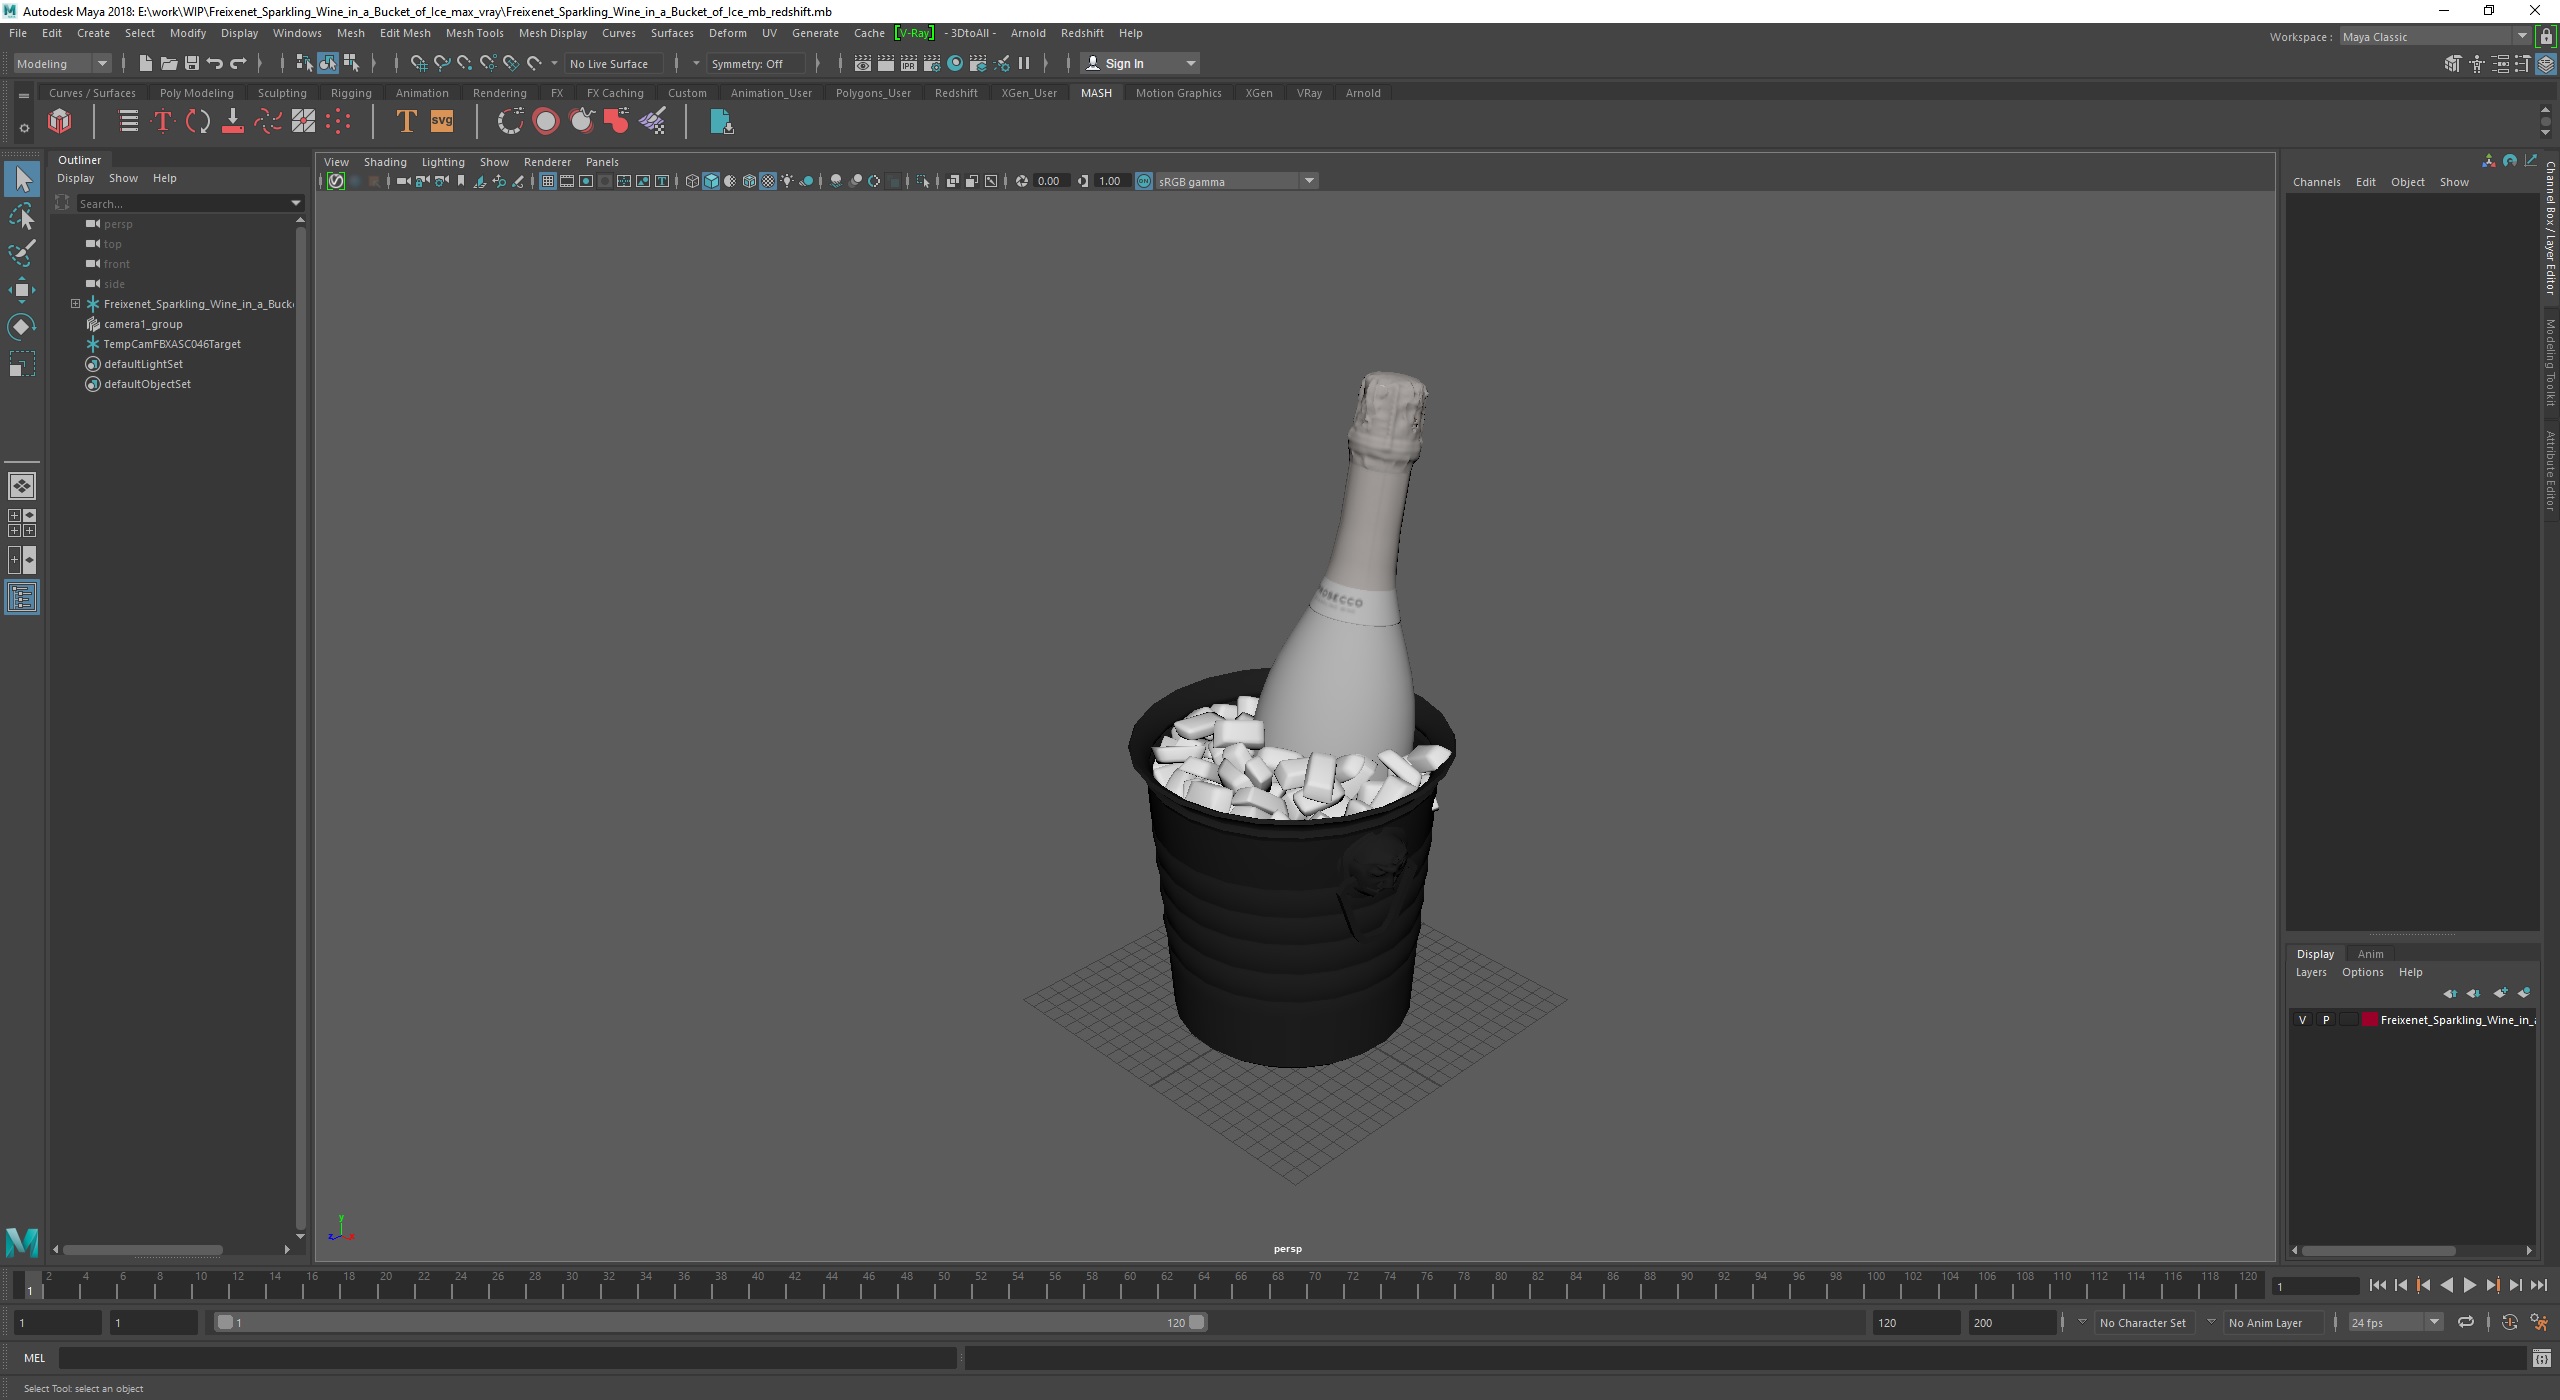Click the red layer color swatch
Screen dimensions: 2560x1400
click(2369, 1020)
